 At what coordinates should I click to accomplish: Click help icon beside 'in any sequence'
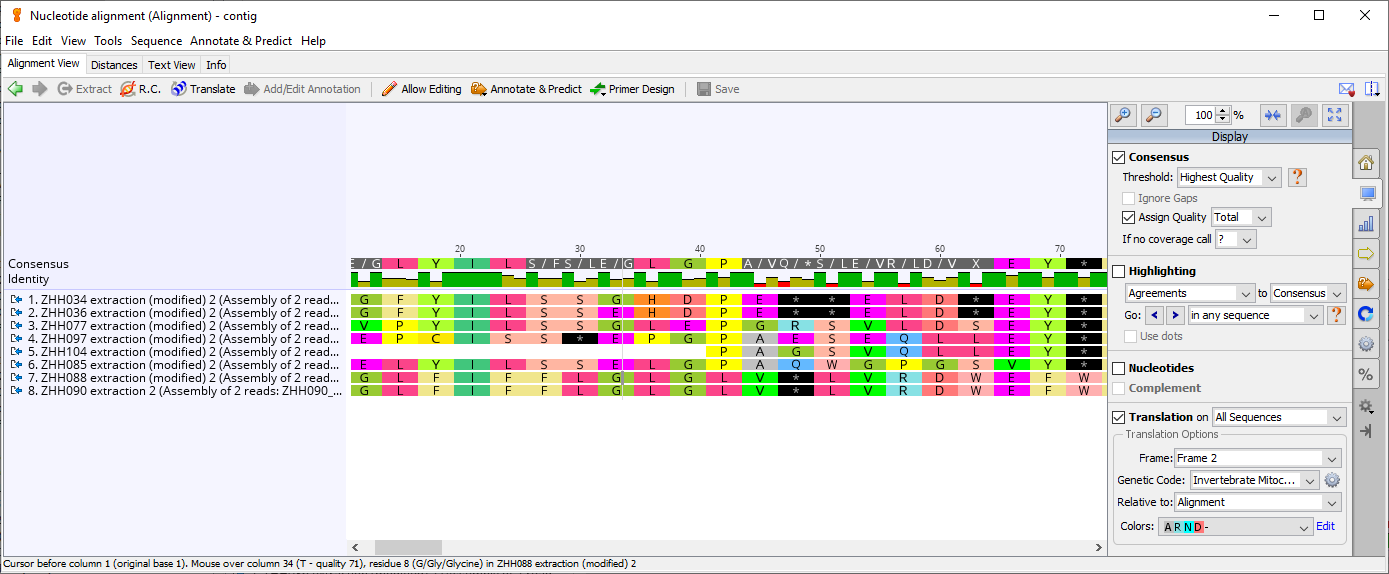tap(1335, 315)
